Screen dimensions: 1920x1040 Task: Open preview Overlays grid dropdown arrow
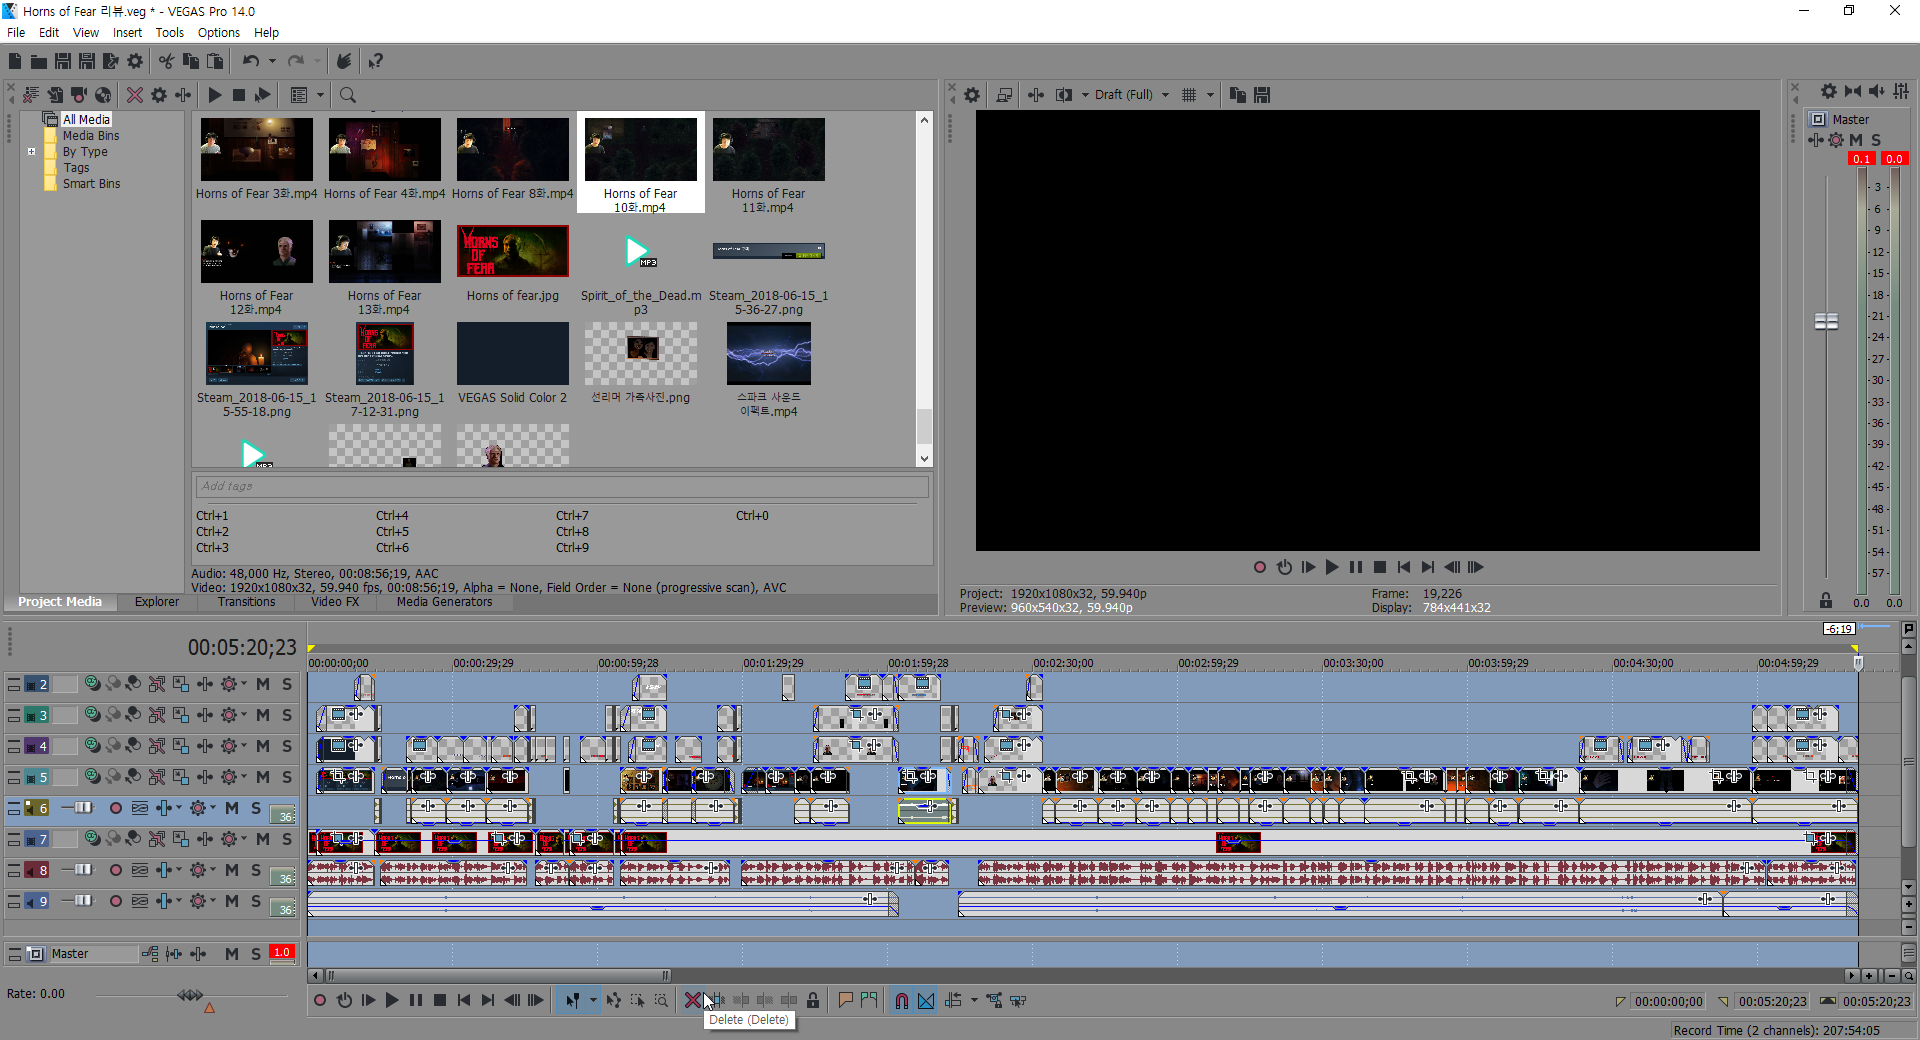pos(1210,95)
